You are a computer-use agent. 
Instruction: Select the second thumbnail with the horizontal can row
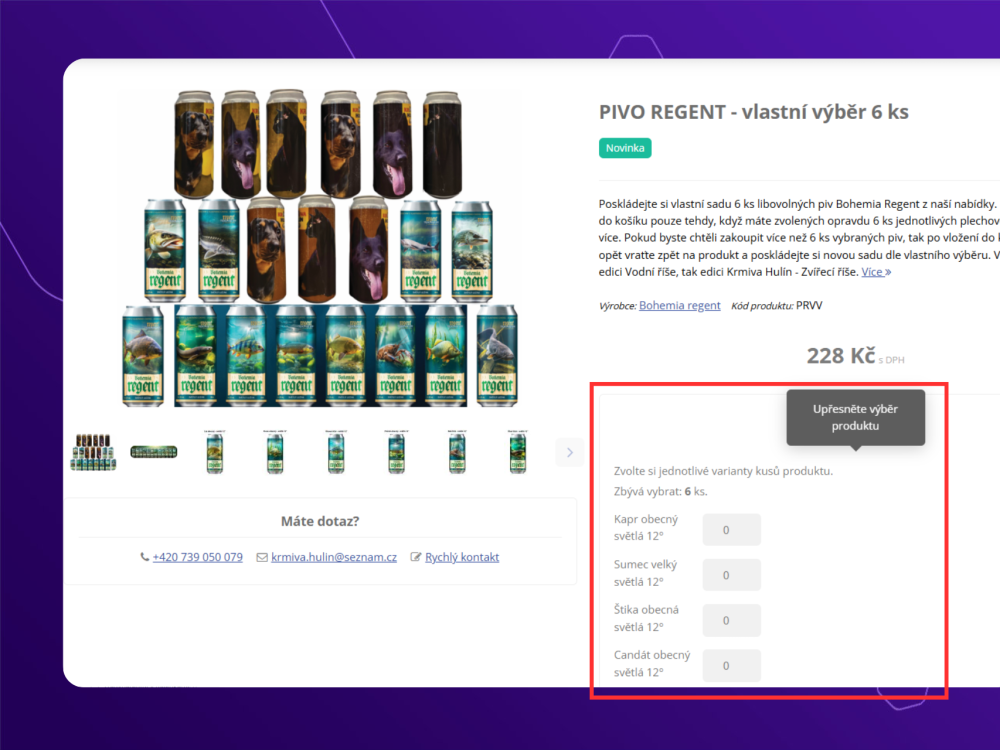click(154, 452)
